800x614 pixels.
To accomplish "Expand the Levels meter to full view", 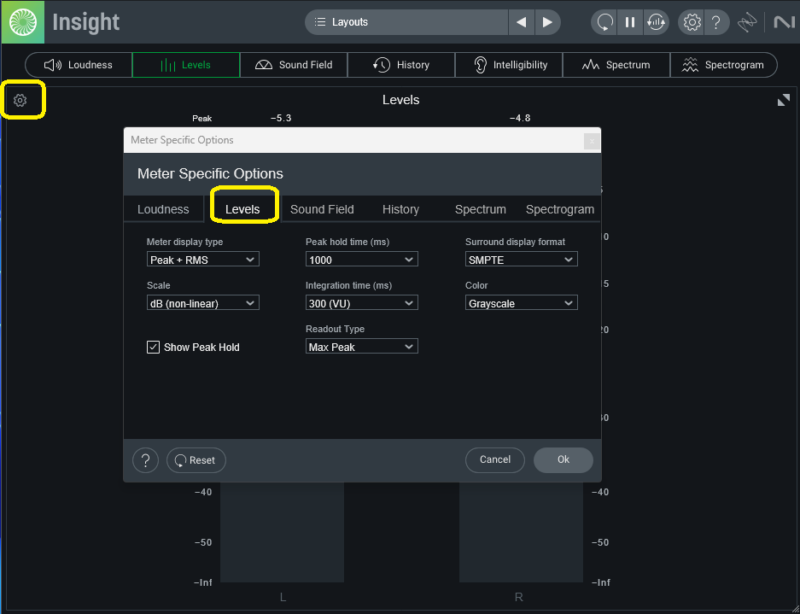I will click(783, 100).
